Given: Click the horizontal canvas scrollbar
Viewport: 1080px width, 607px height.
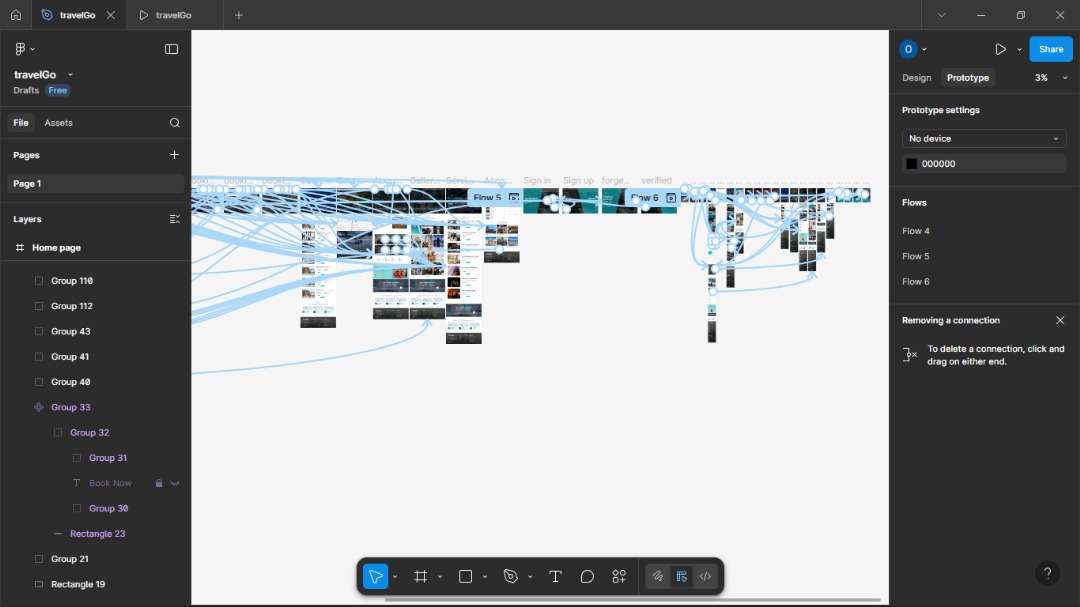Looking at the screenshot, I should pyautogui.click(x=632, y=600).
